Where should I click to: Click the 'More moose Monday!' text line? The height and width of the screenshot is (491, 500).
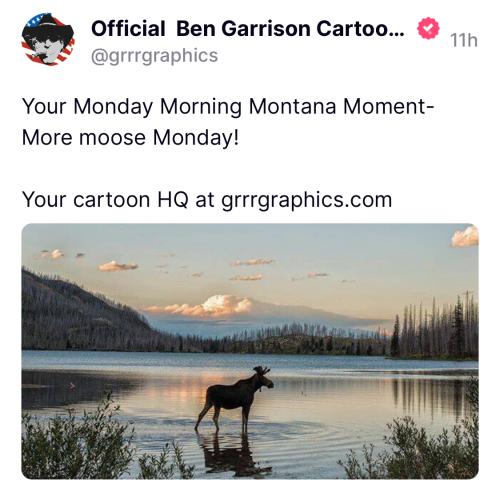(x=130, y=138)
